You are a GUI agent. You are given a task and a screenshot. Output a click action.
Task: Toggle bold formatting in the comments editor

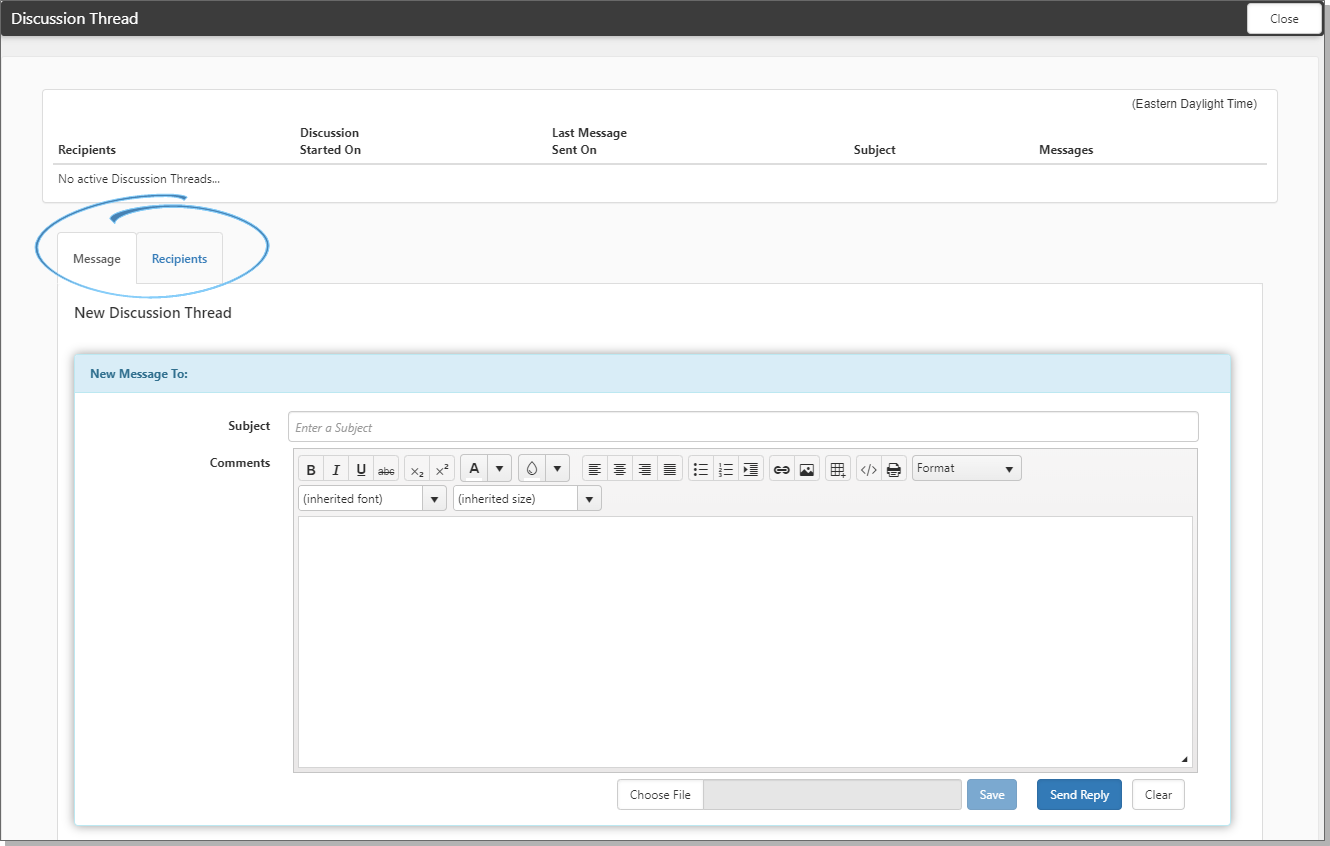click(x=311, y=469)
